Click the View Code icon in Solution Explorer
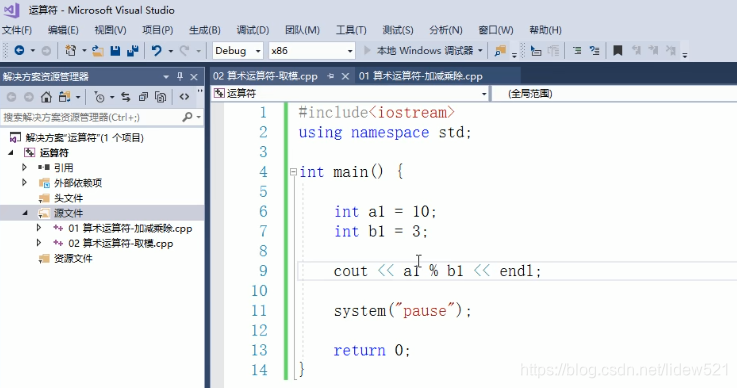 (x=184, y=97)
